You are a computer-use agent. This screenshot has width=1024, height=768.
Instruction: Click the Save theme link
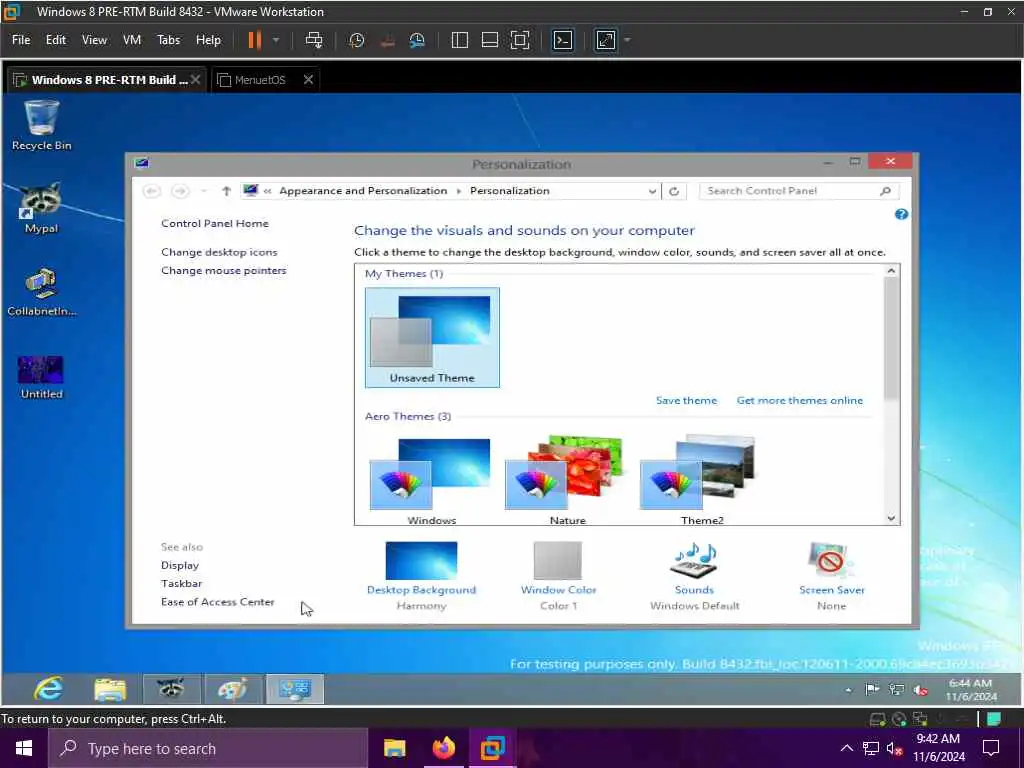tap(686, 400)
